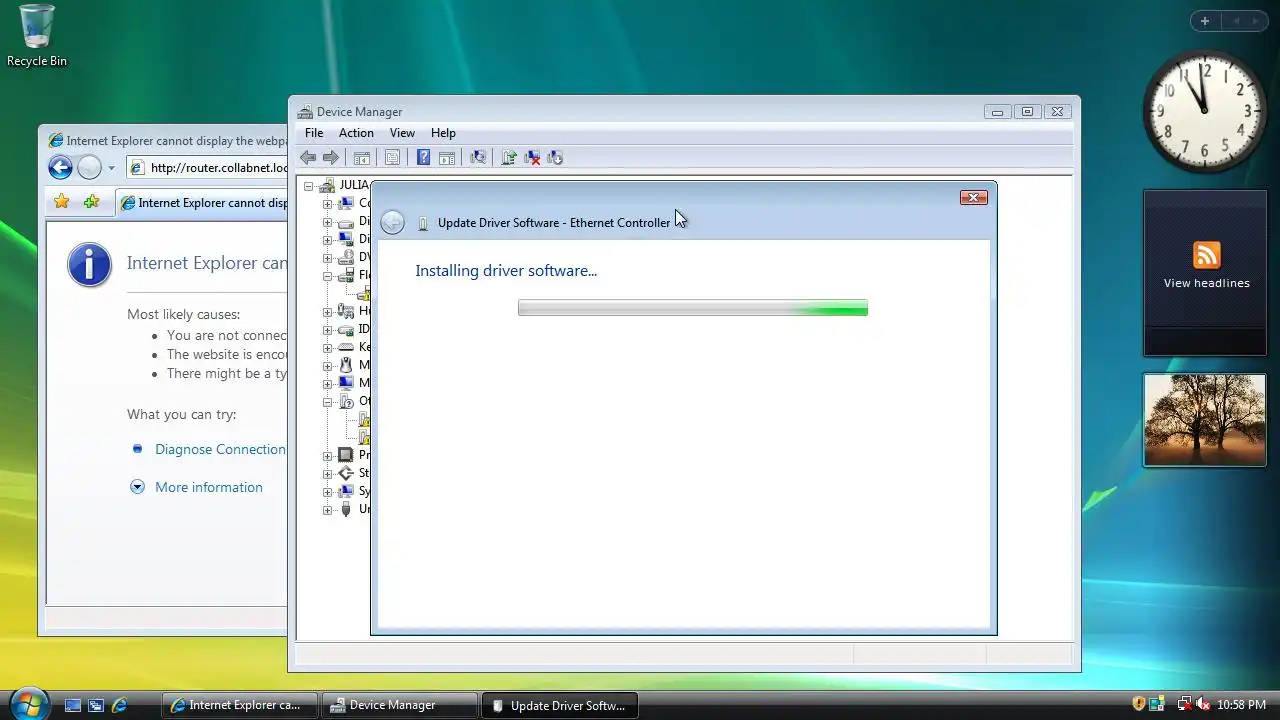Expand the Universal Serial Bus controllers category
Screen dimensions: 1280x720
click(327, 510)
